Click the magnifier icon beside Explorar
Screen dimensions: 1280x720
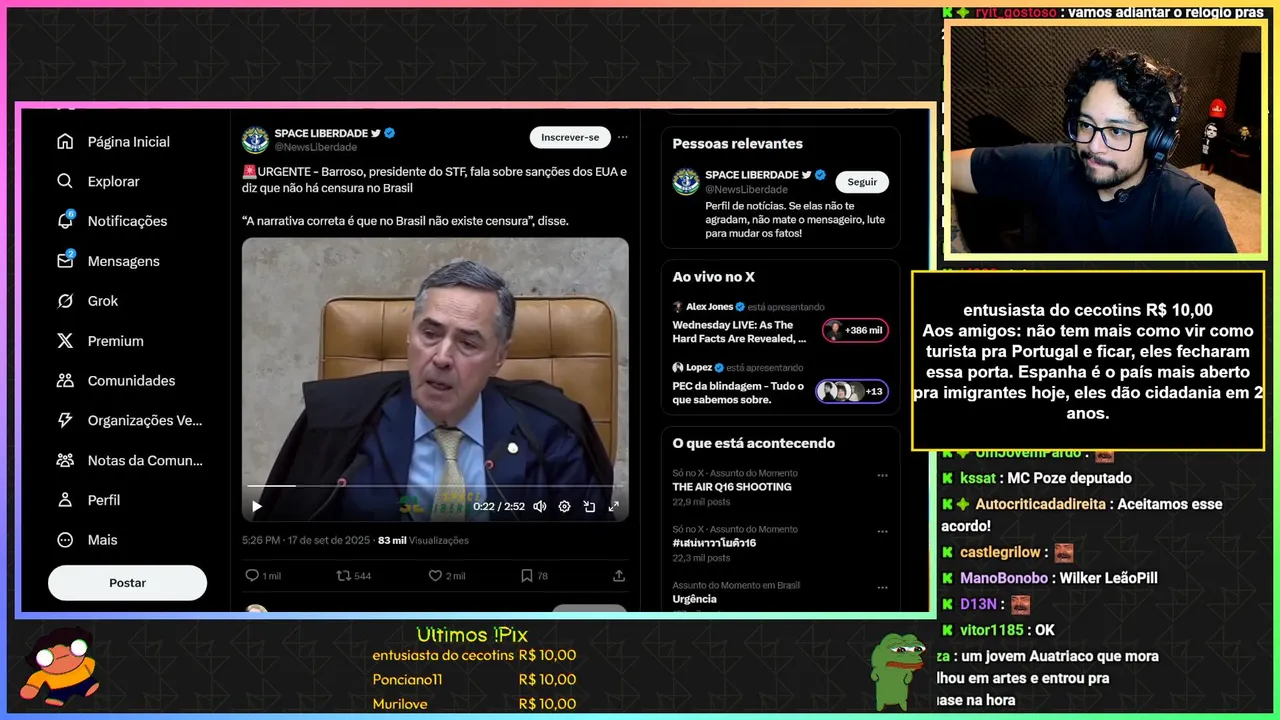coord(65,181)
